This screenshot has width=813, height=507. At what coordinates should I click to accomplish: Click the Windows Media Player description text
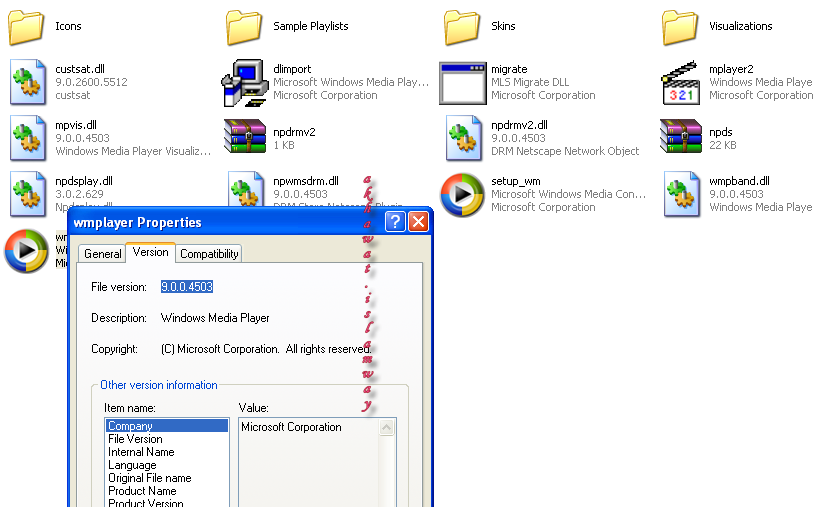[215, 318]
